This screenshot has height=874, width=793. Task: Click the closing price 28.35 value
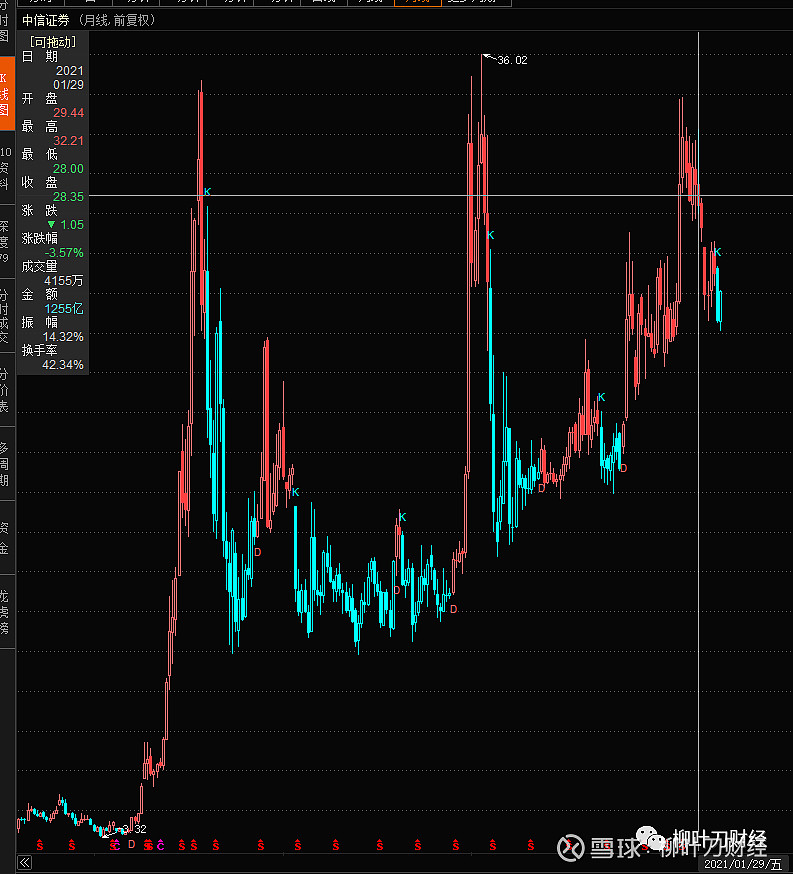[69, 197]
